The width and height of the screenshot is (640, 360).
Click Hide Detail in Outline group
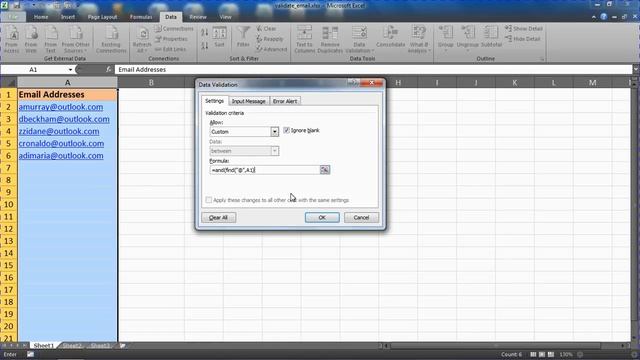click(522, 39)
